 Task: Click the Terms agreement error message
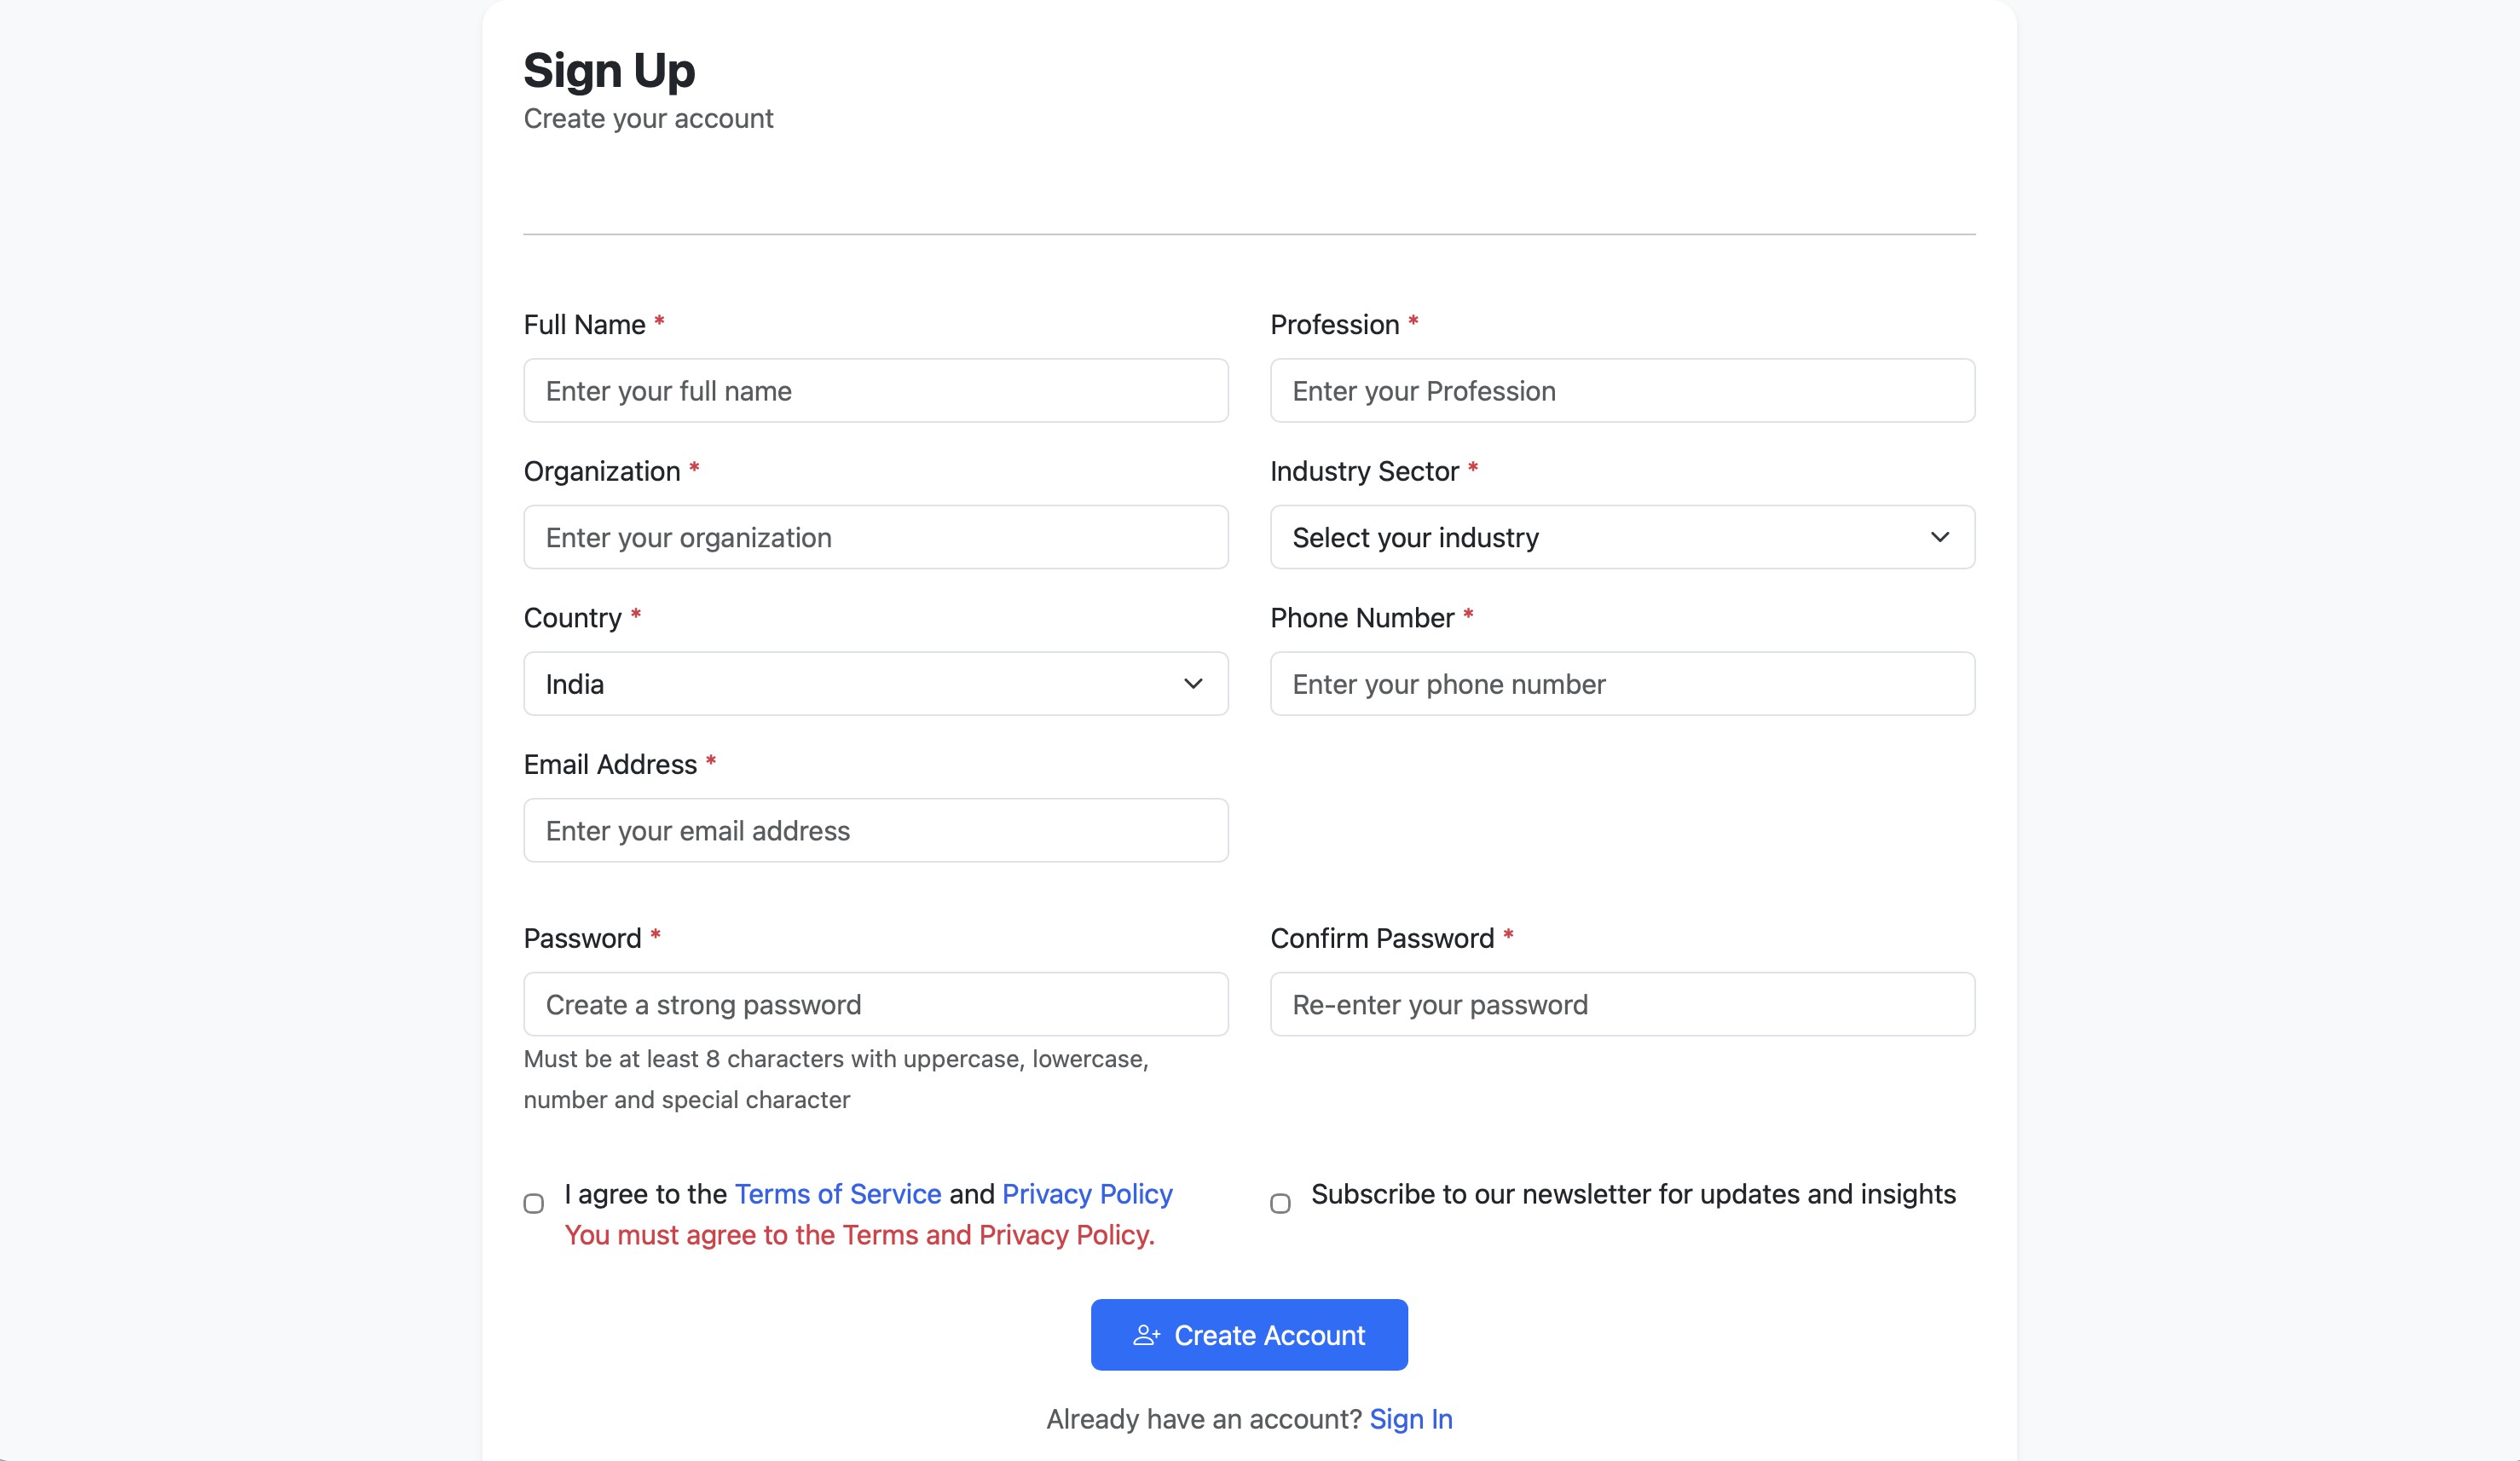[x=859, y=1235]
